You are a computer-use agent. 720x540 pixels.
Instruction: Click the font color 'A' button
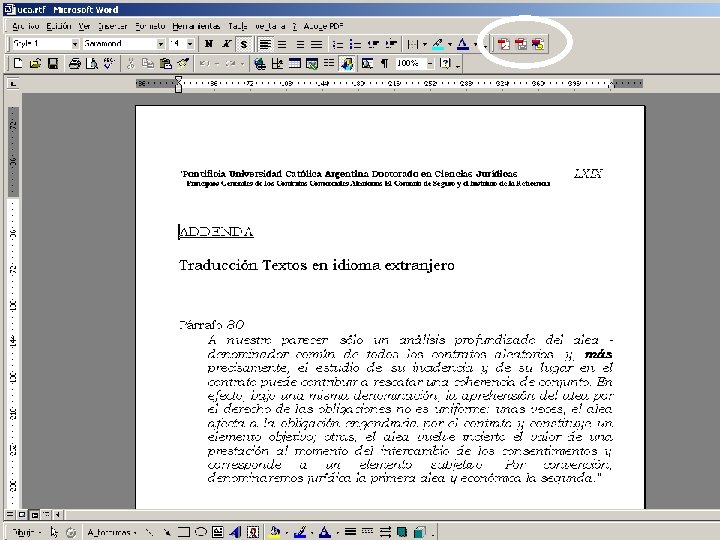click(x=463, y=44)
